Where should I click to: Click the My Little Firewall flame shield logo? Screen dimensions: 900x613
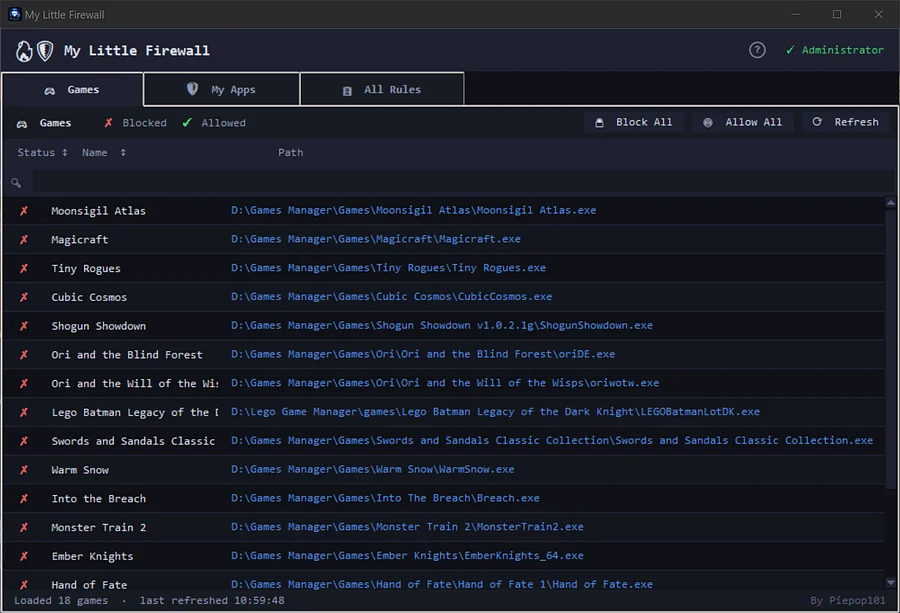(x=34, y=51)
